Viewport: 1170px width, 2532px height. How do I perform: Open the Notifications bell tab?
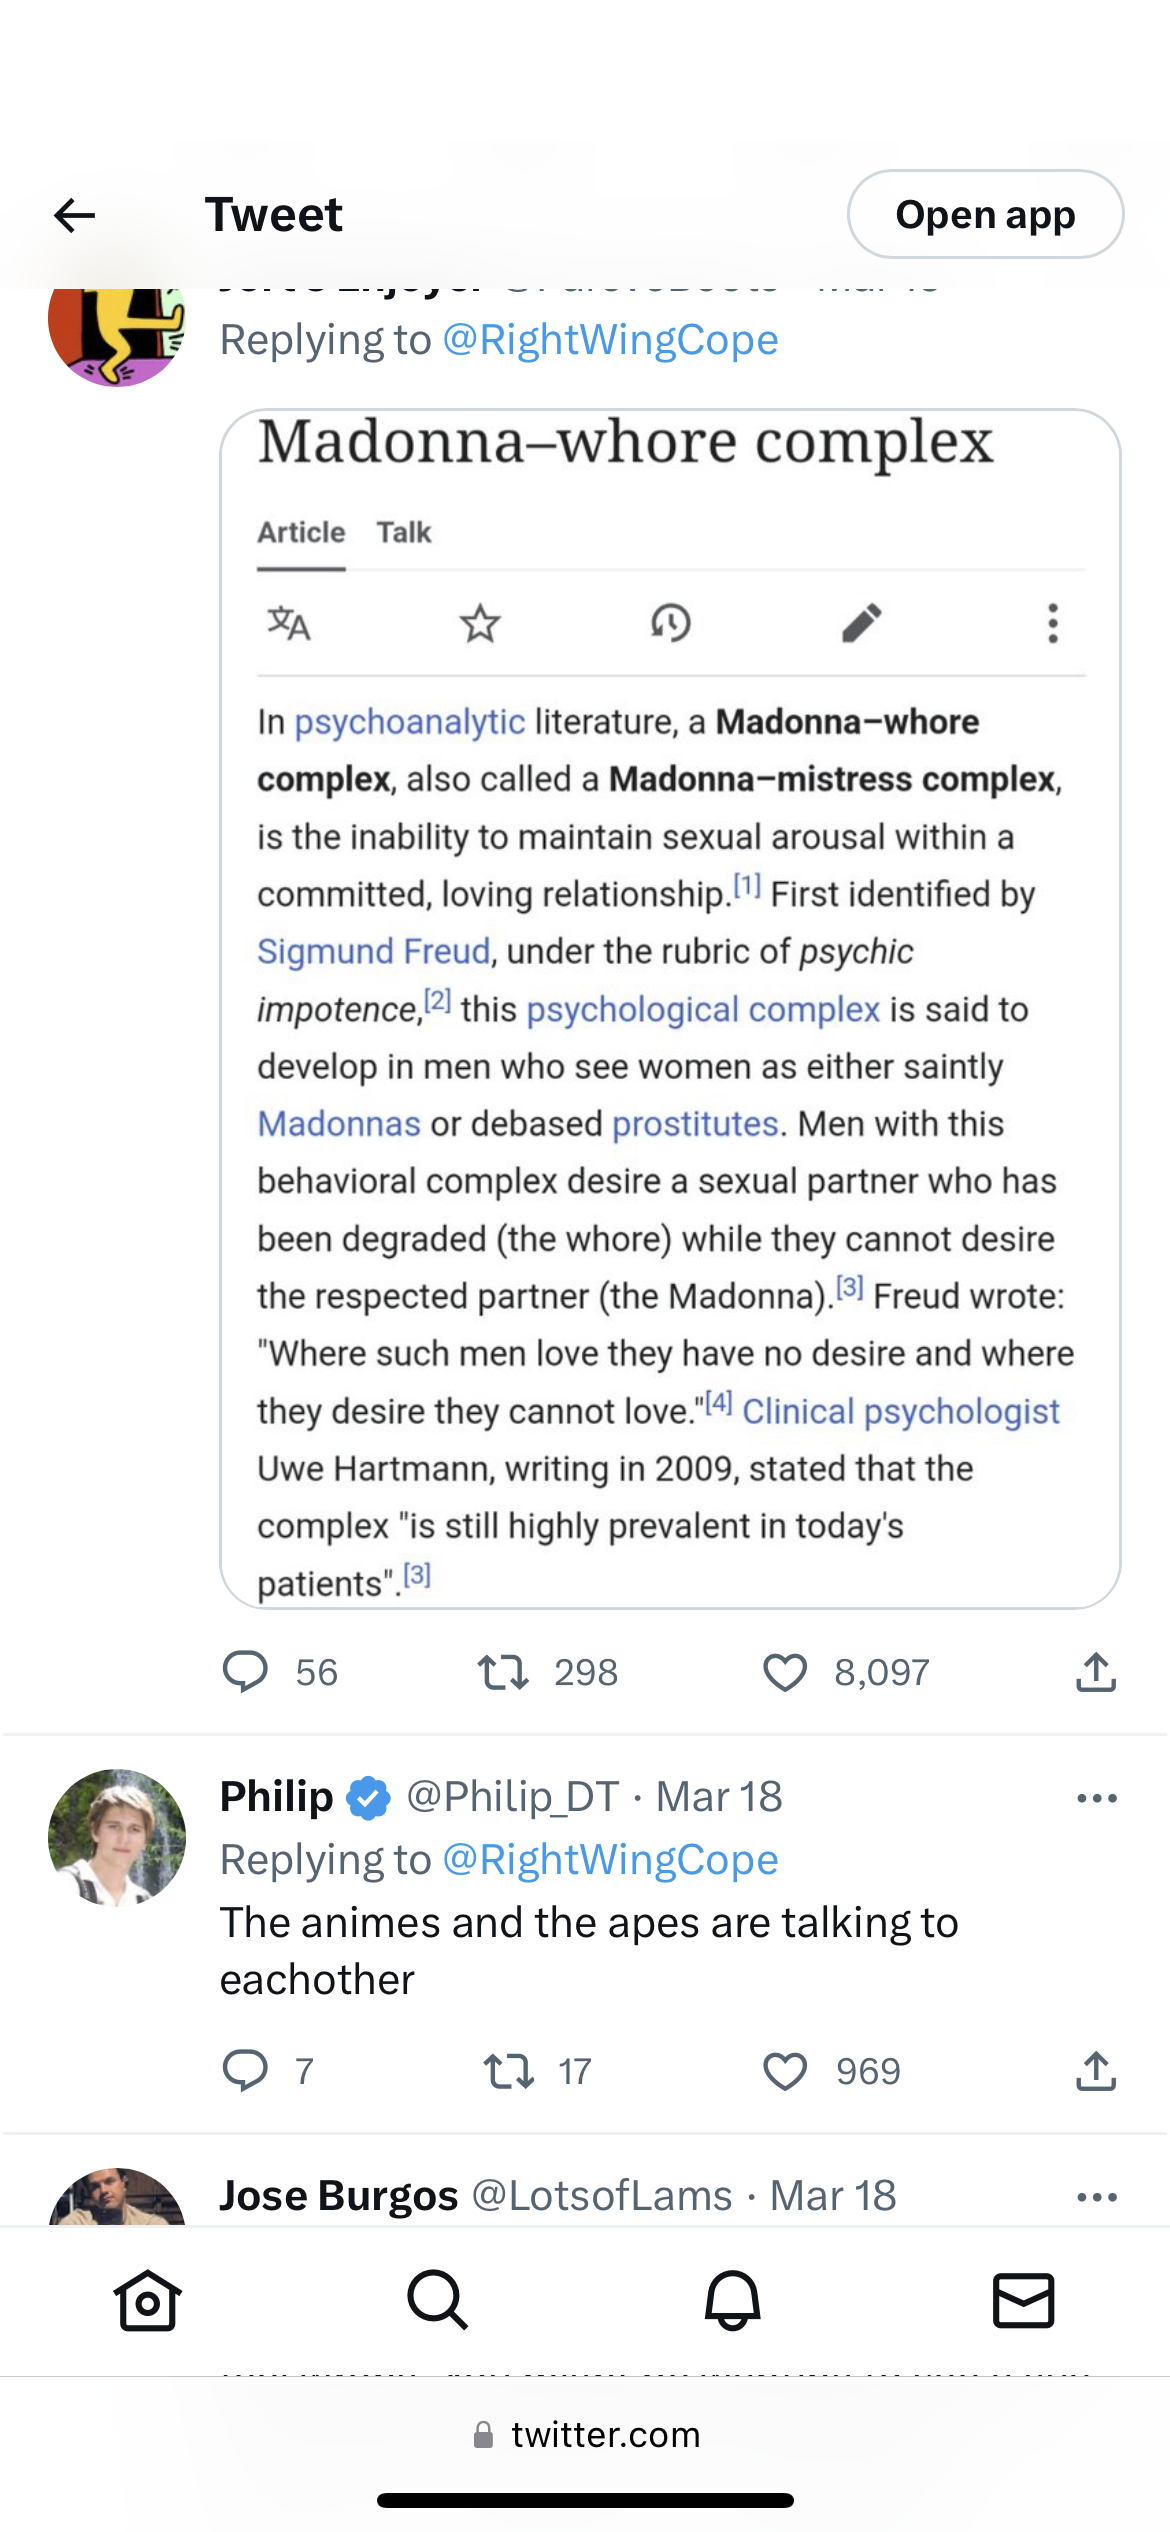(x=732, y=2300)
